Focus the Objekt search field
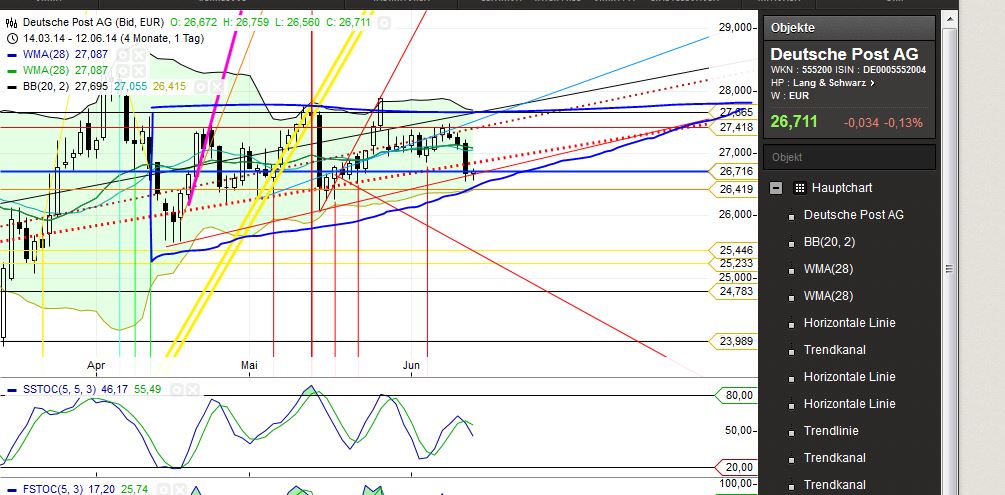Viewport: 1005px width, 495px height. [849, 157]
